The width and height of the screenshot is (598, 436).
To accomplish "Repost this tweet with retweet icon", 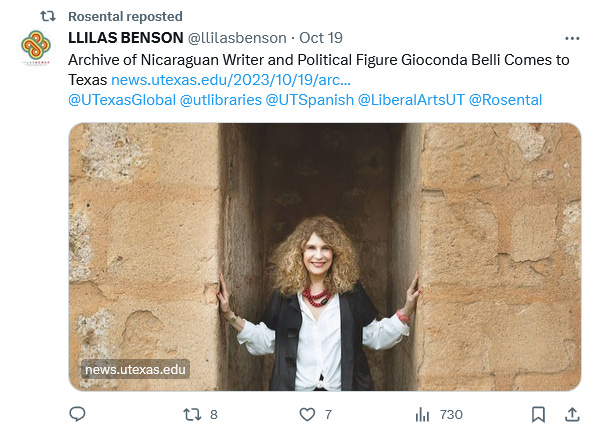I will click(192, 414).
